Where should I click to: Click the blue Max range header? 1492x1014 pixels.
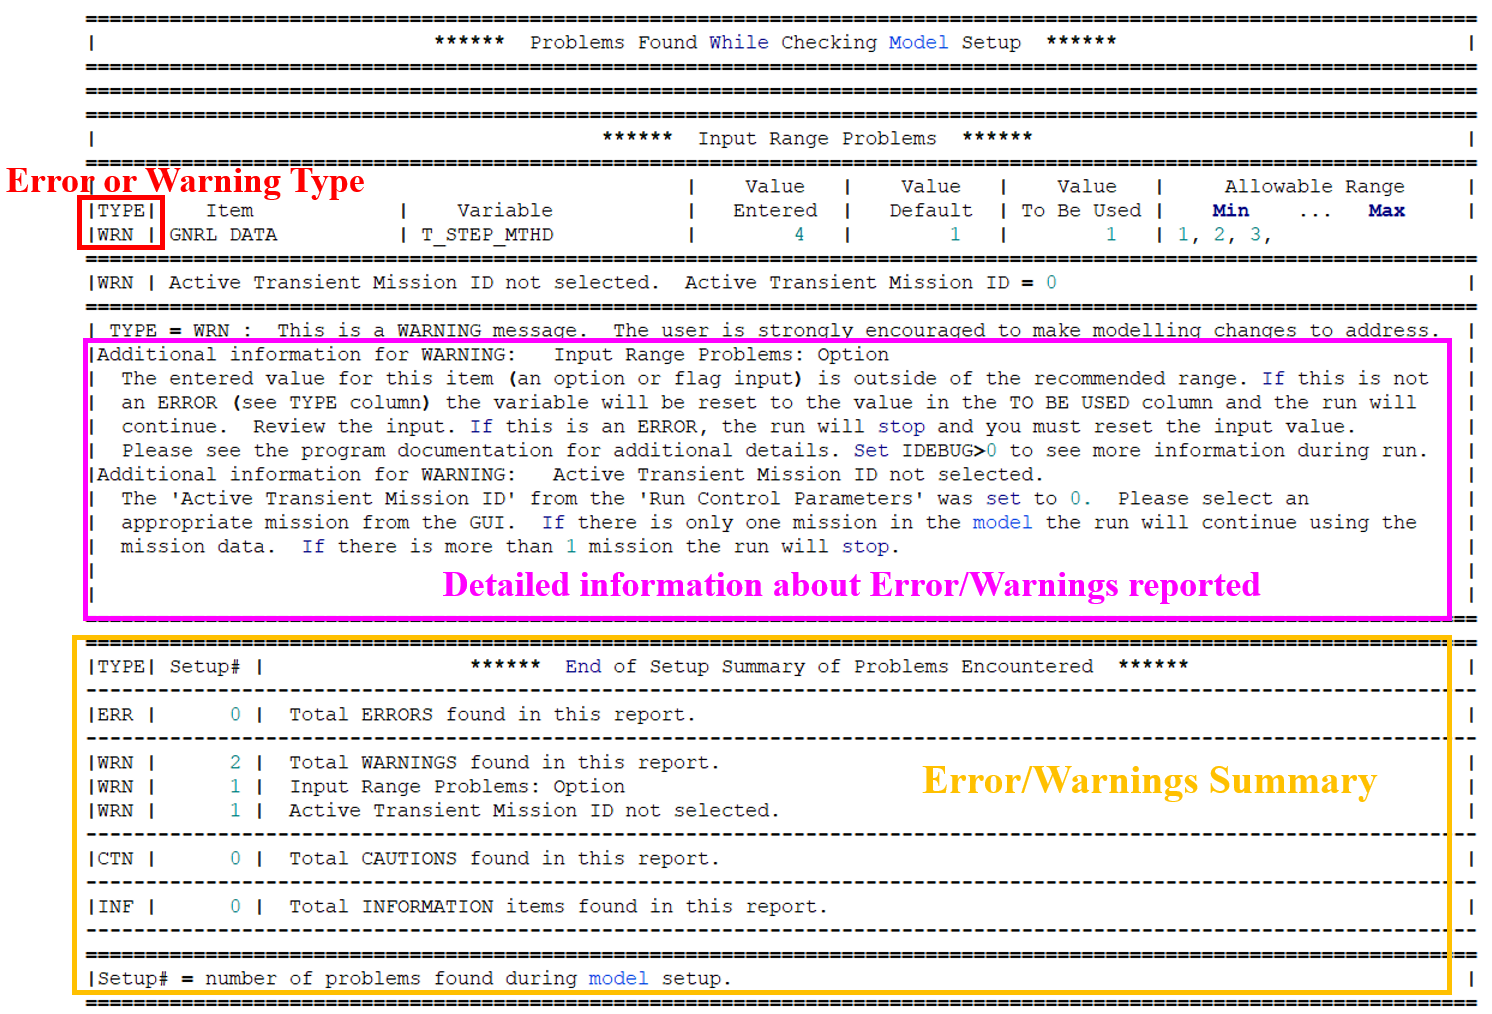[1386, 211]
